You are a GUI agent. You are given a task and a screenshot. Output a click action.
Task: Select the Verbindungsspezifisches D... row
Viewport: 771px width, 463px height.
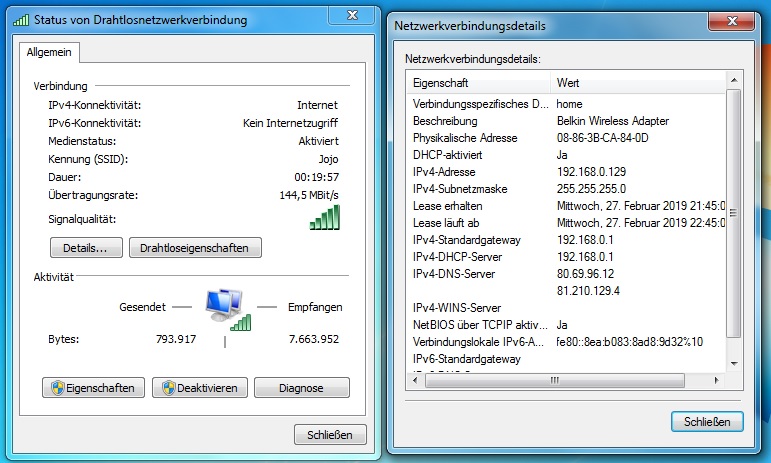[566, 104]
